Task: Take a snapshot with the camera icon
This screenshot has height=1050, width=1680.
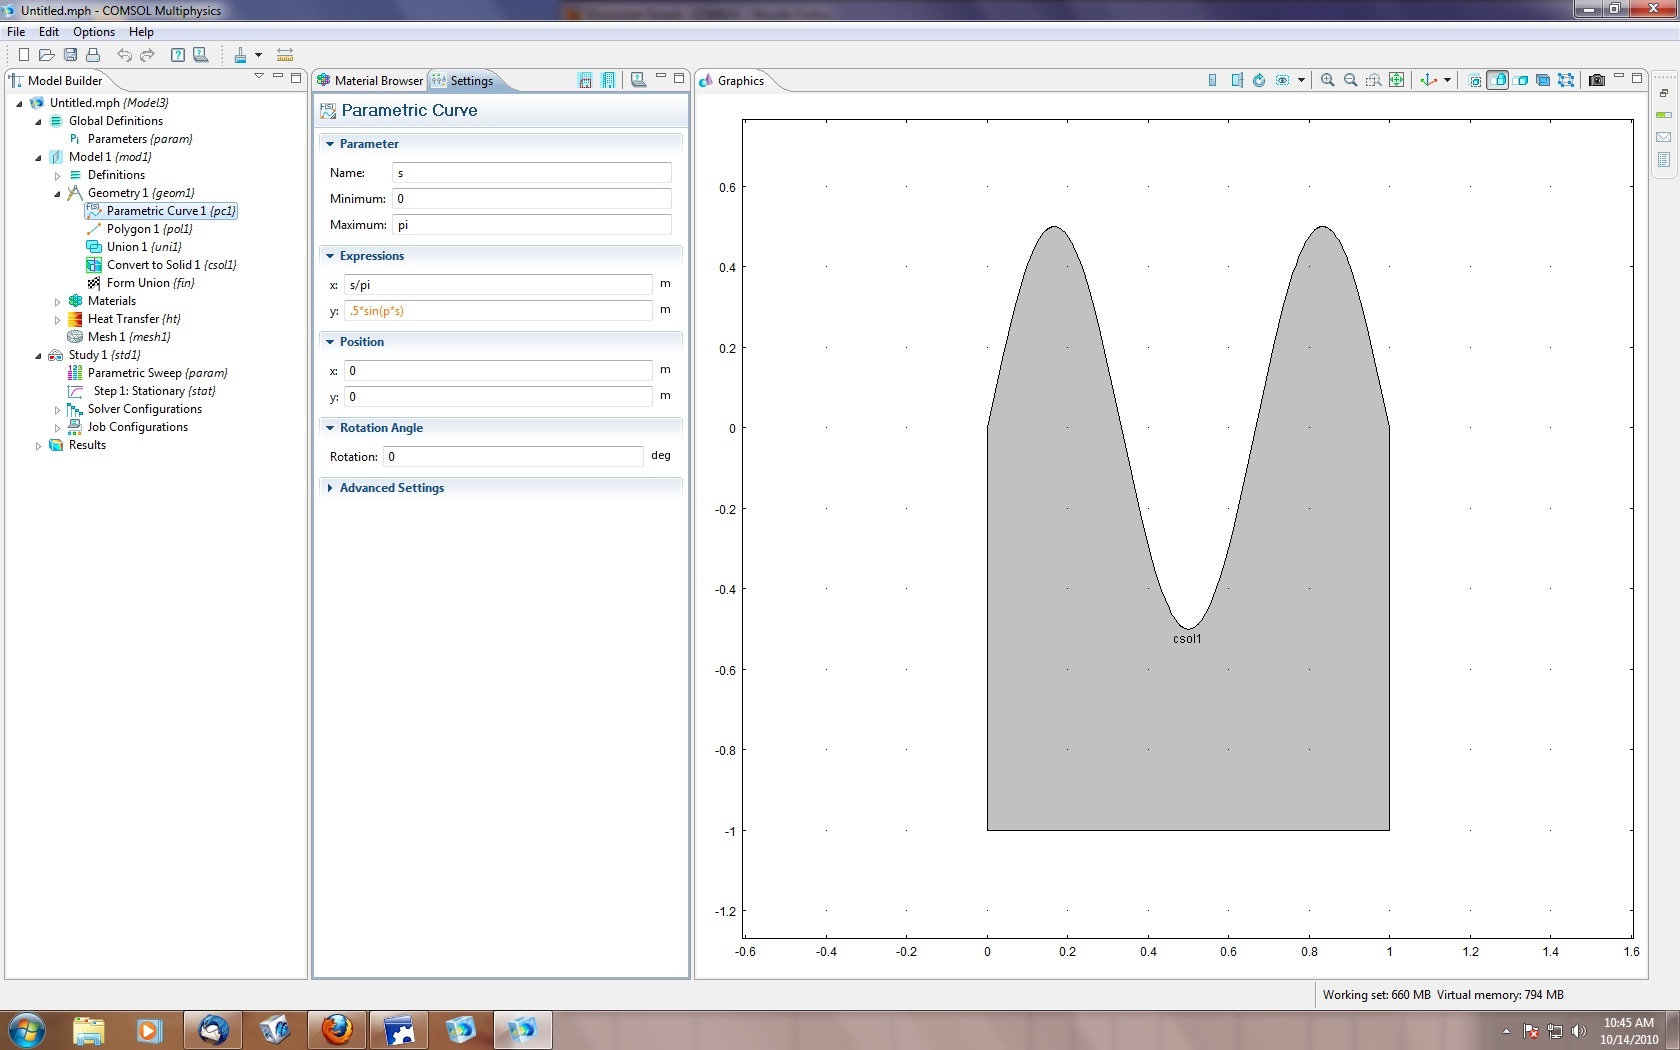Action: coord(1596,80)
